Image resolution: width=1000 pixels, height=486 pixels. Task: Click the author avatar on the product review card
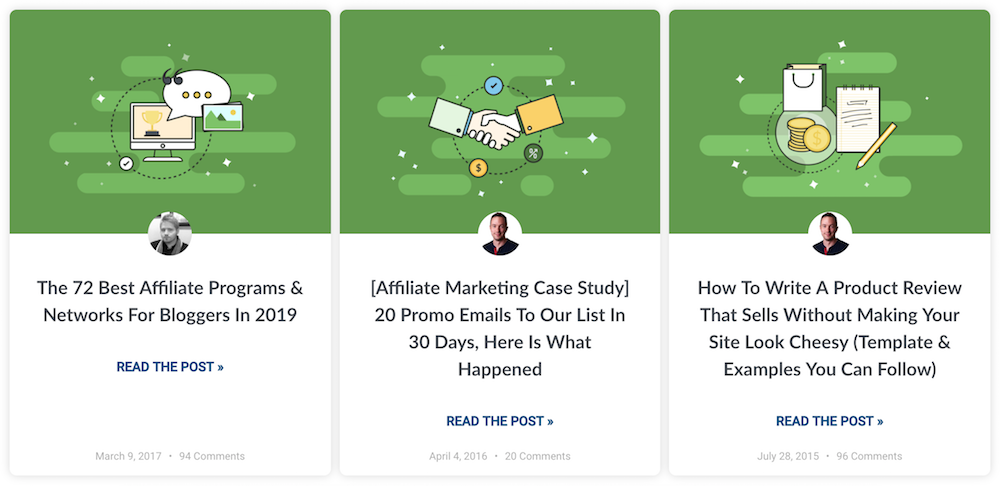tap(829, 234)
